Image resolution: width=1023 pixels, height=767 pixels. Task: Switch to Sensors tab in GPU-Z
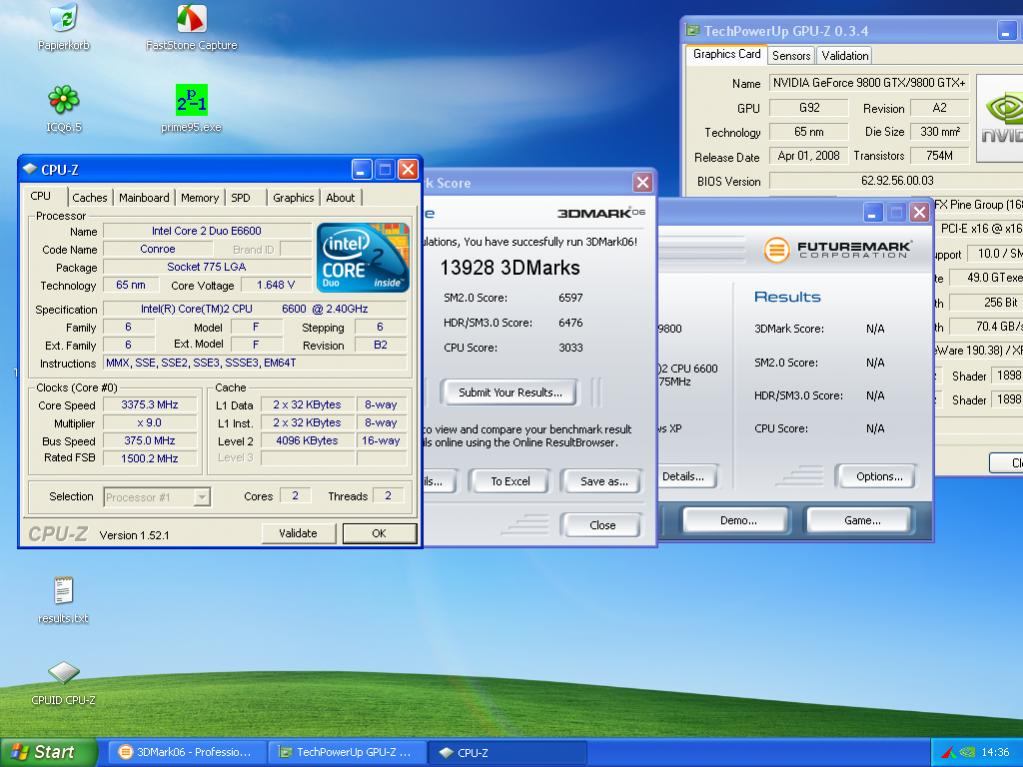click(x=791, y=55)
